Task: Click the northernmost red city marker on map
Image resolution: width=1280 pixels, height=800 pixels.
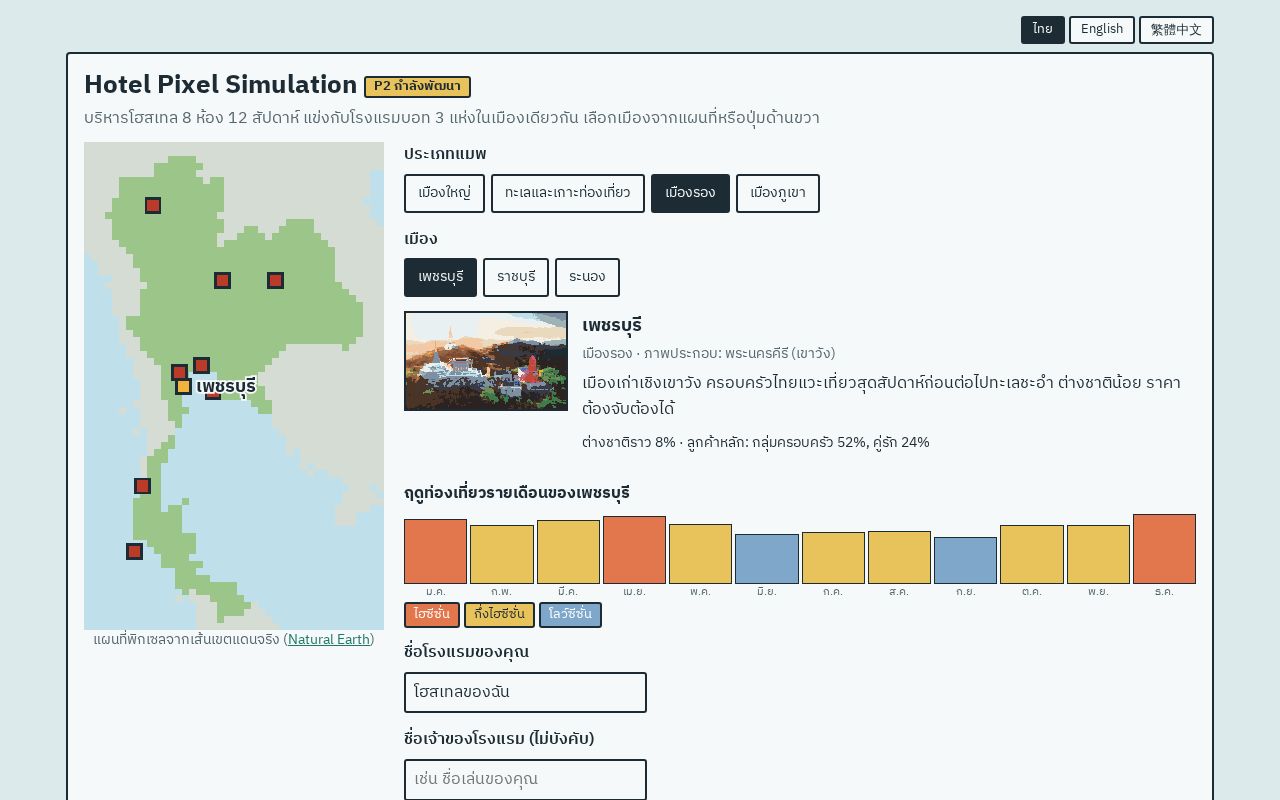Action: coord(153,205)
